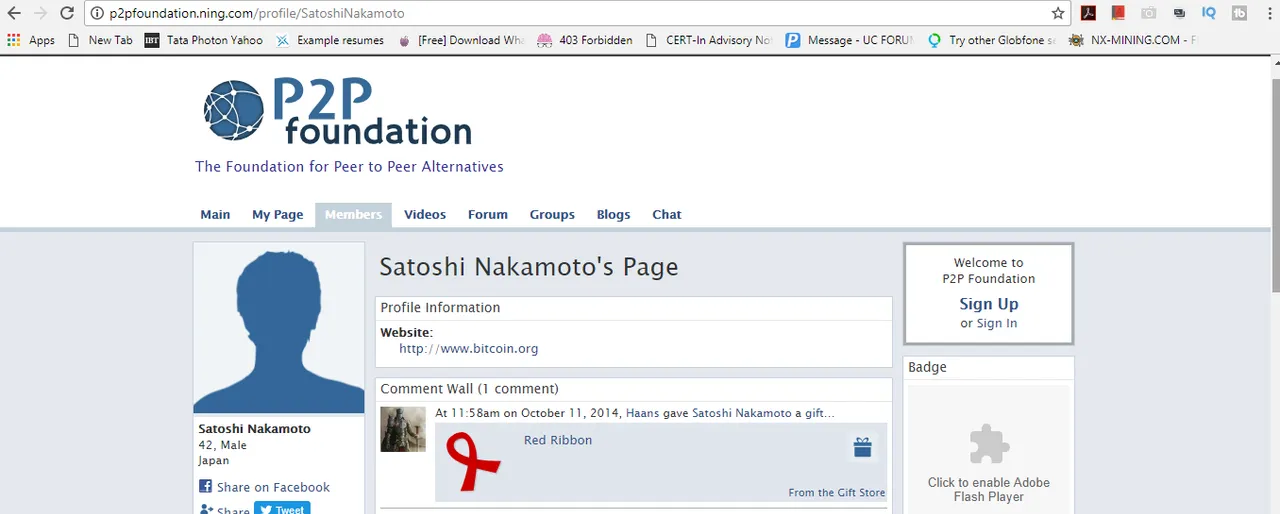Click the bold Satoshi Nakamoto name under avatar

pyautogui.click(x=254, y=429)
